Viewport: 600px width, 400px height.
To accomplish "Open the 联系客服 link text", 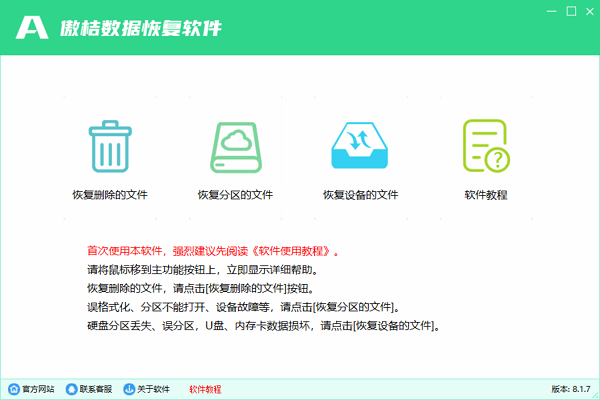I will click(x=97, y=388).
